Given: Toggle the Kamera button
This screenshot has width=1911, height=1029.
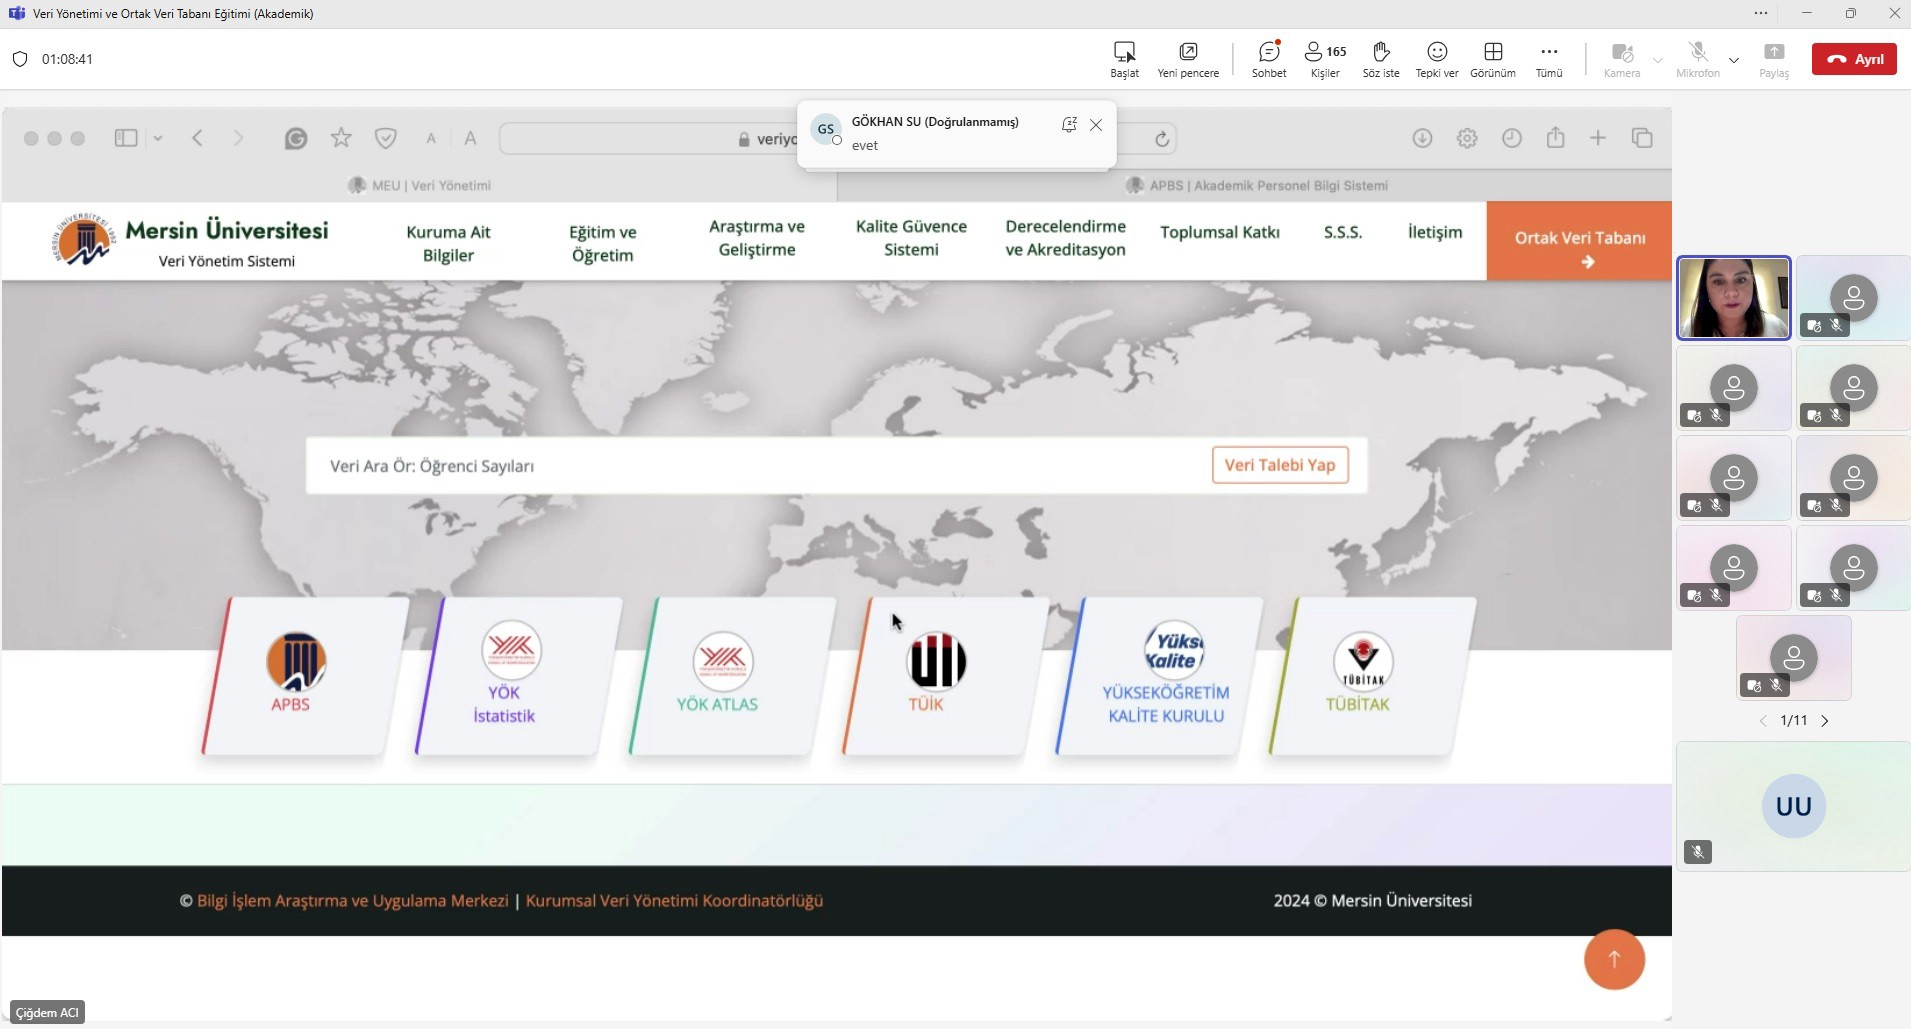Looking at the screenshot, I should pyautogui.click(x=1622, y=59).
